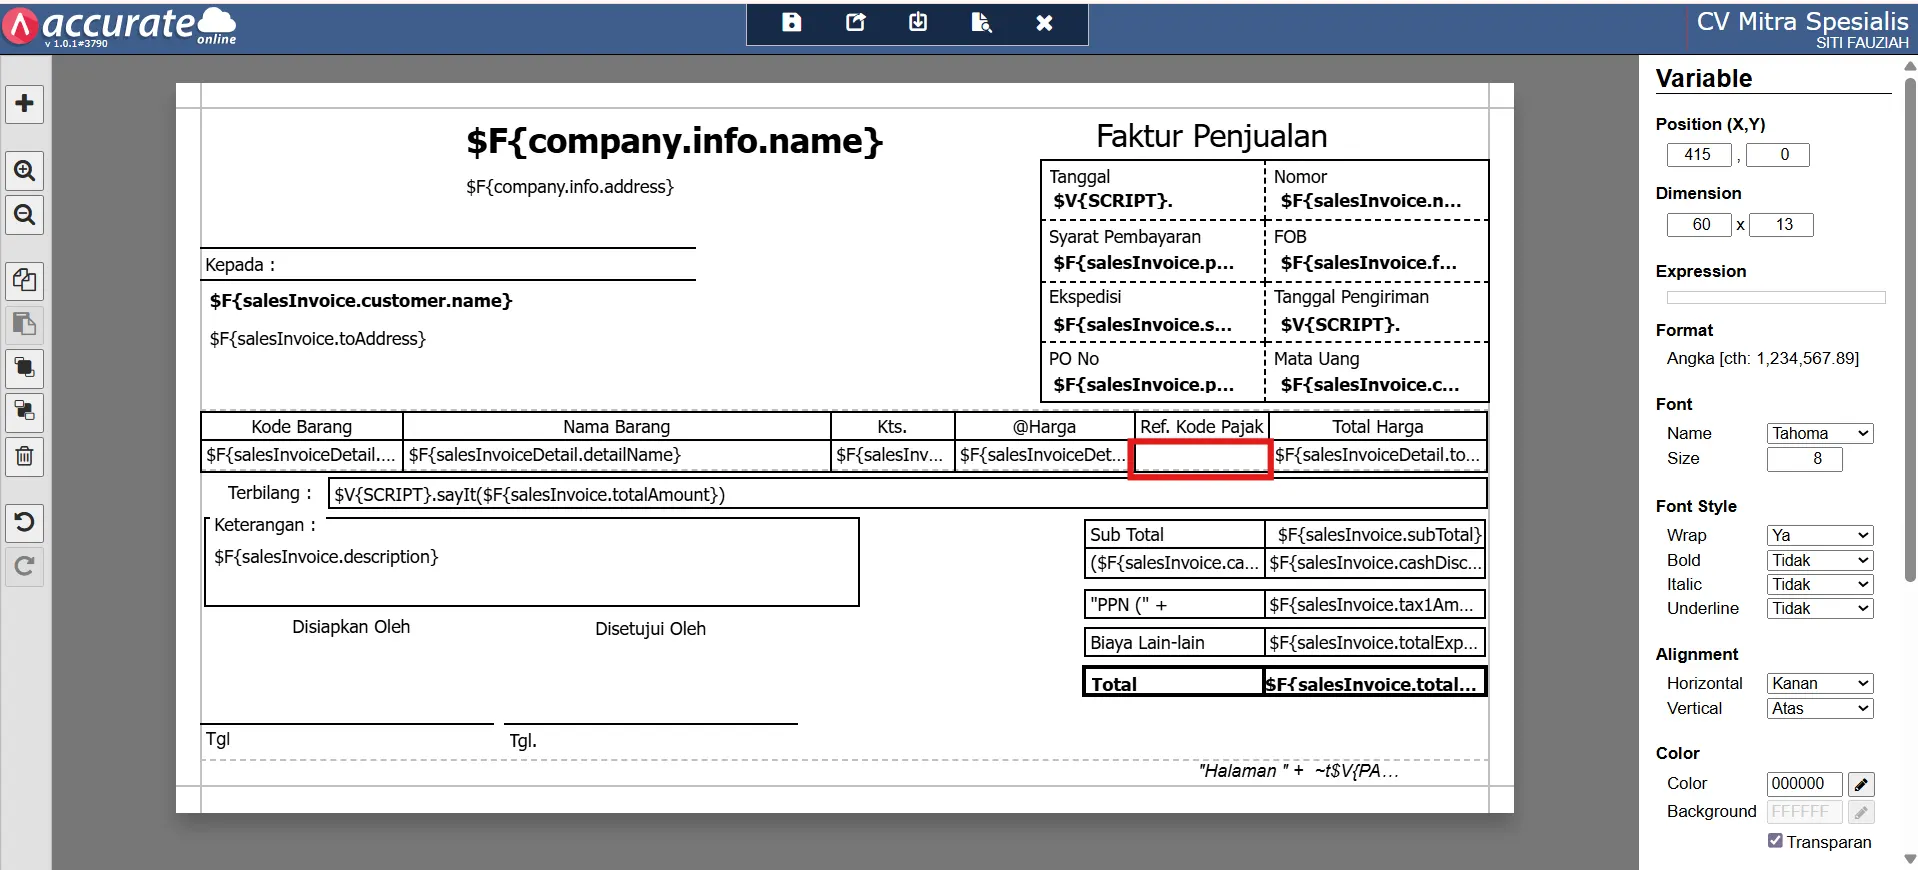Select the Mata Uang label

(x=1317, y=359)
